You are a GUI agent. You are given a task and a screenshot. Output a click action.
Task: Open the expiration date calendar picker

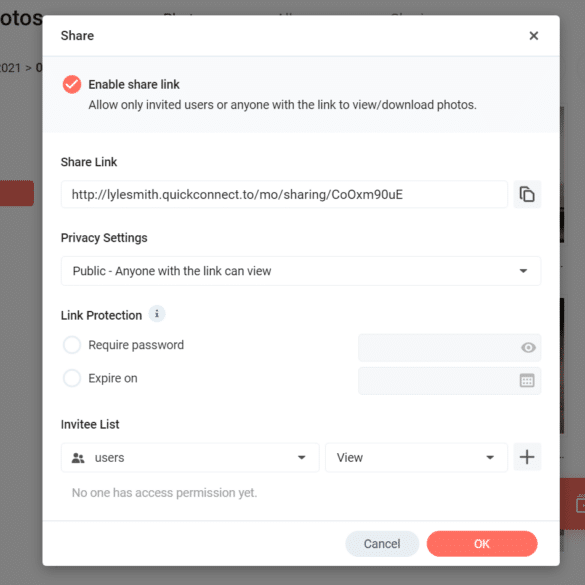(527, 381)
